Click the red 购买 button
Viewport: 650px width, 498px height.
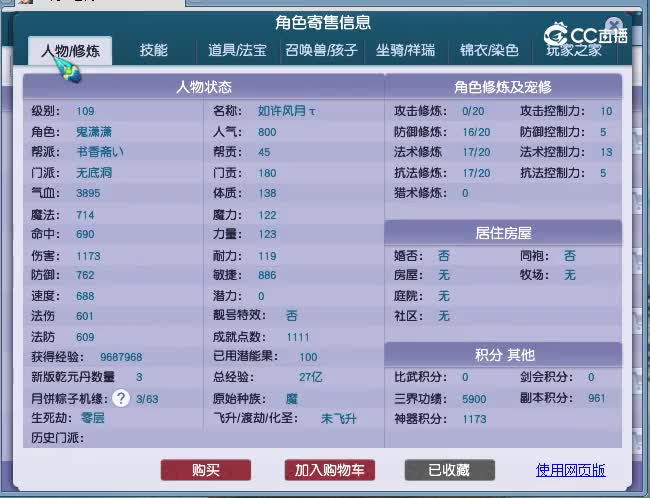[x=206, y=470]
